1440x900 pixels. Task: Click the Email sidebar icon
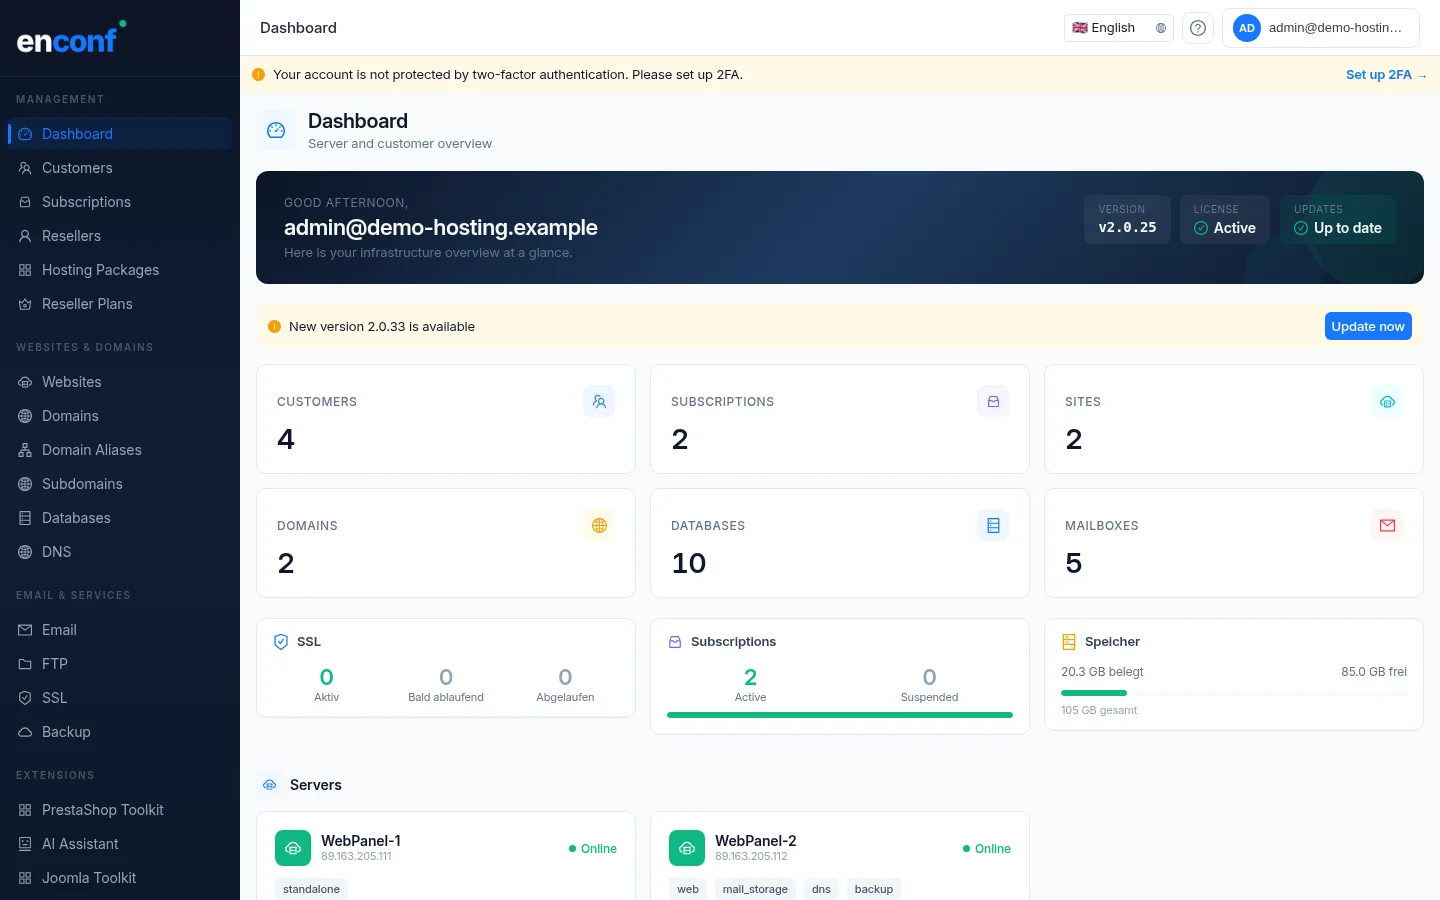pyautogui.click(x=25, y=630)
